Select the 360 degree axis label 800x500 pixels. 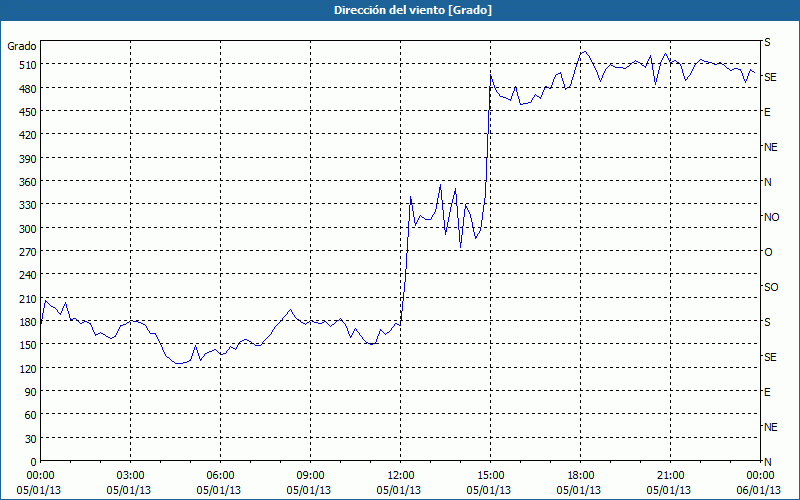tap(29, 182)
